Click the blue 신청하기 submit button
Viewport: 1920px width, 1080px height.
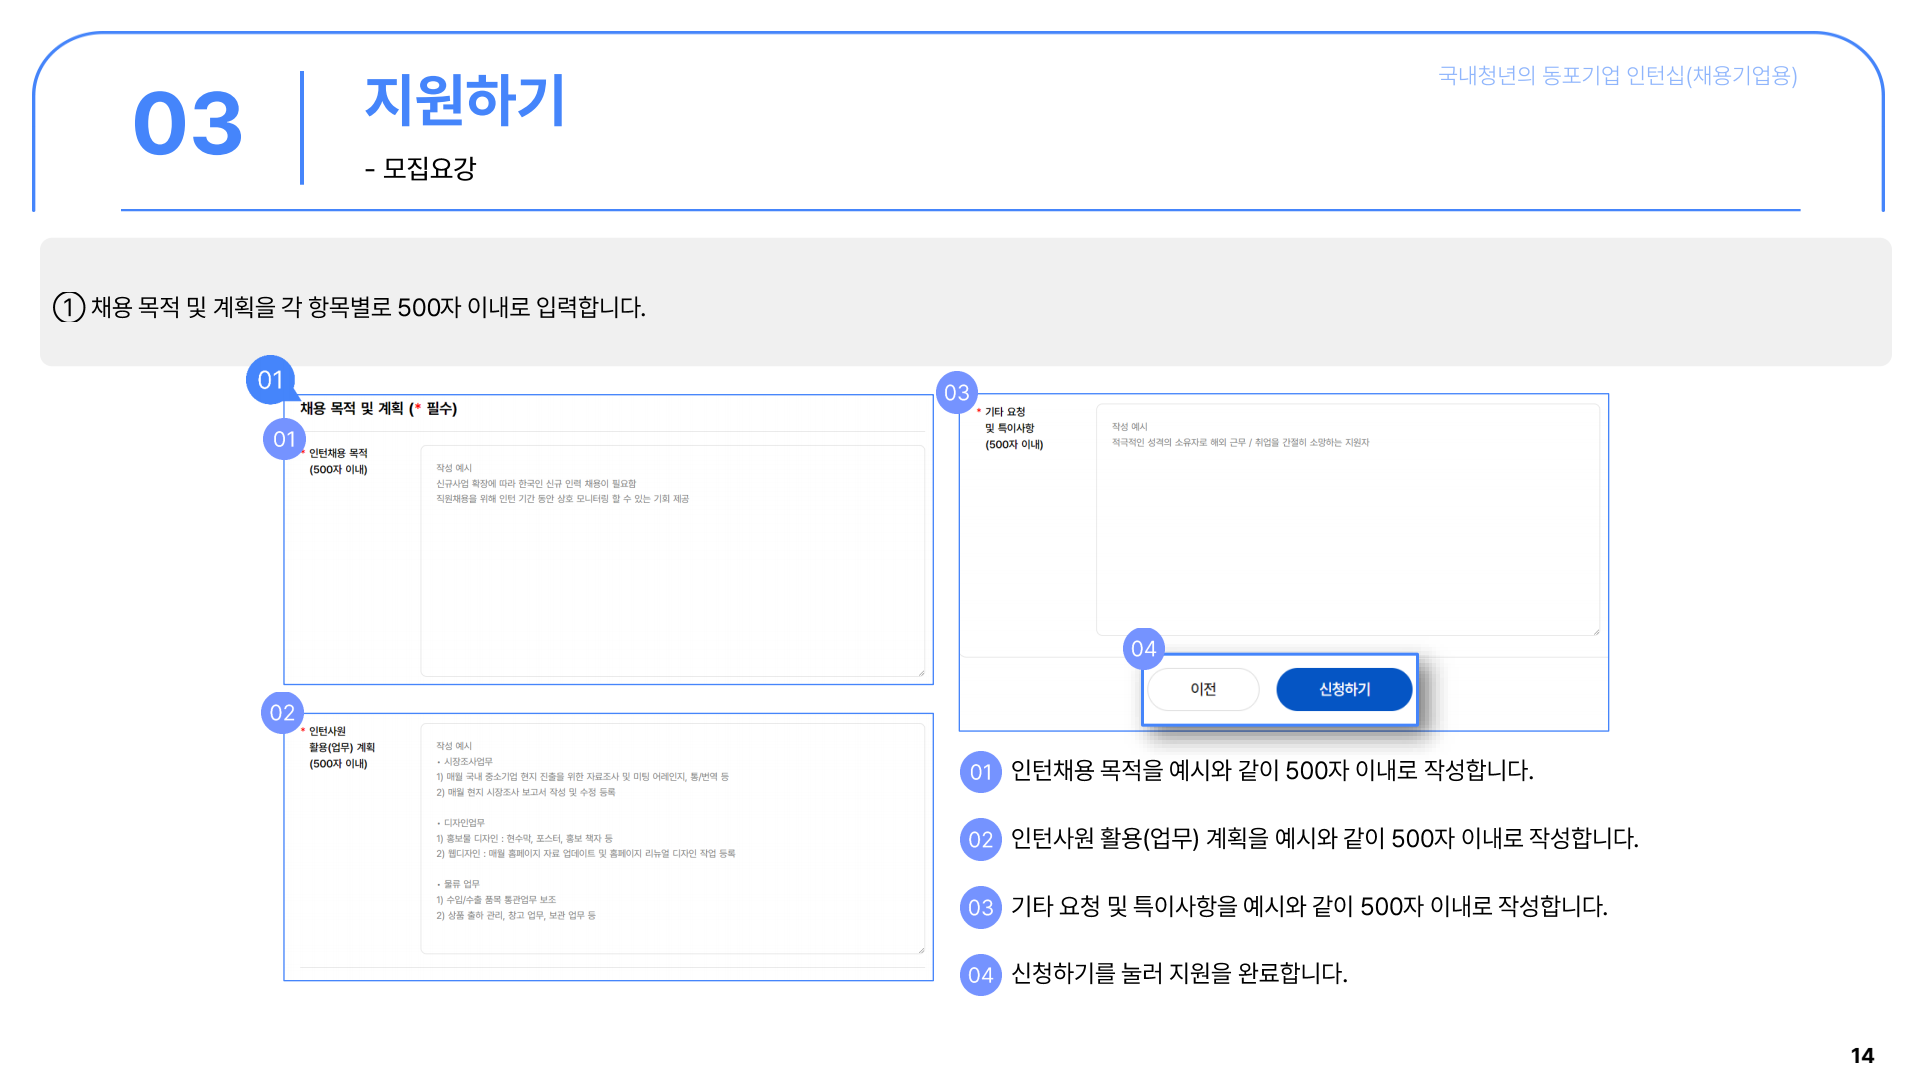(x=1344, y=689)
